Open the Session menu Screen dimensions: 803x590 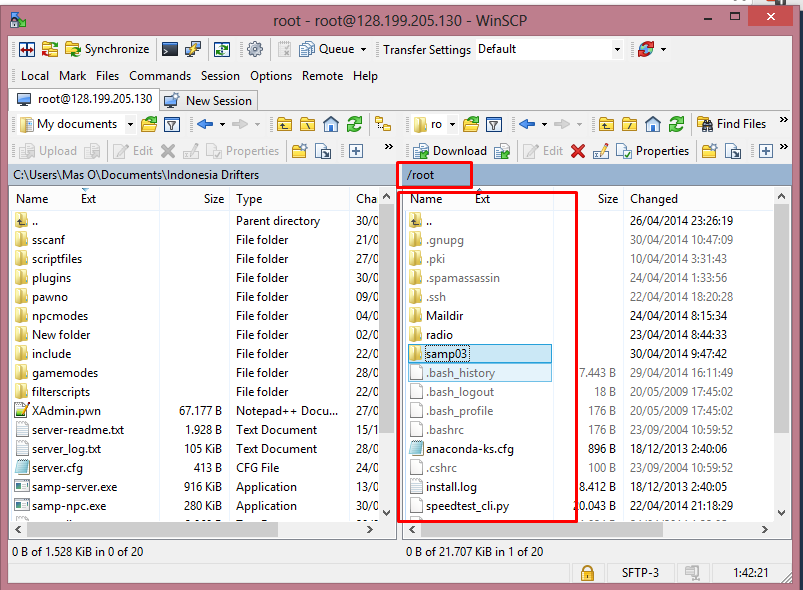tap(220, 76)
